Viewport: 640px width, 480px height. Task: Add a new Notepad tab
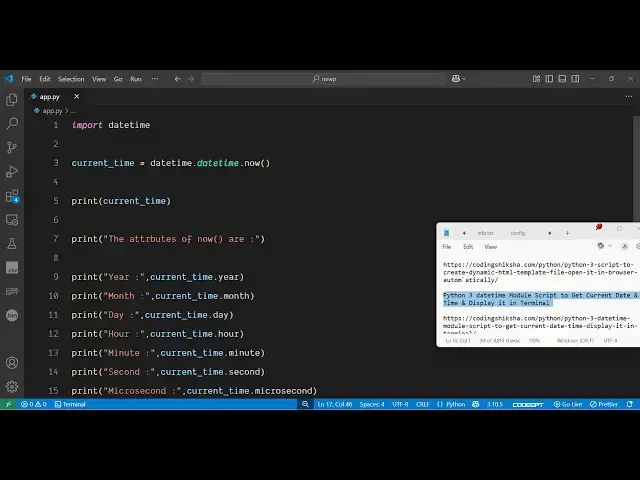tap(567, 233)
